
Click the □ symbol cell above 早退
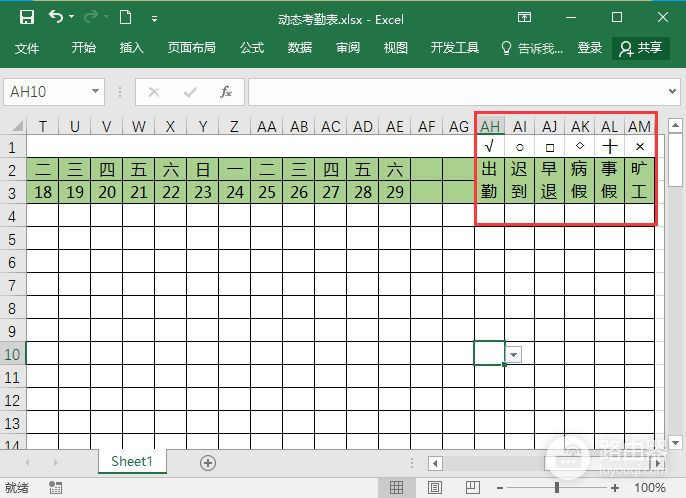(550, 147)
